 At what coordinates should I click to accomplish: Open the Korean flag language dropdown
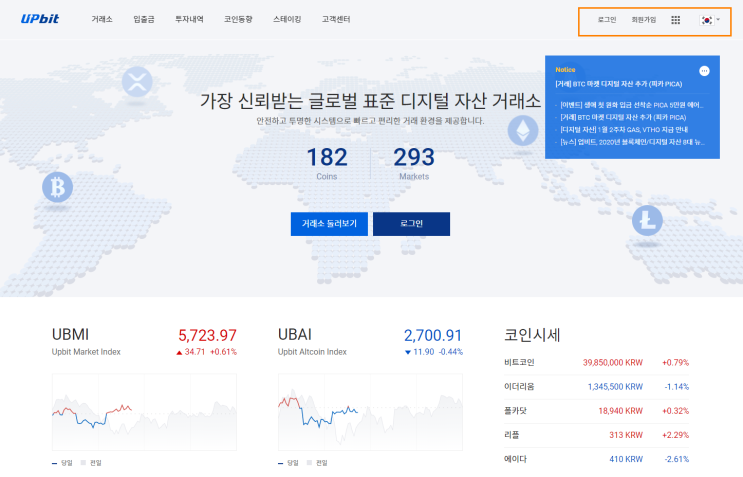(709, 20)
